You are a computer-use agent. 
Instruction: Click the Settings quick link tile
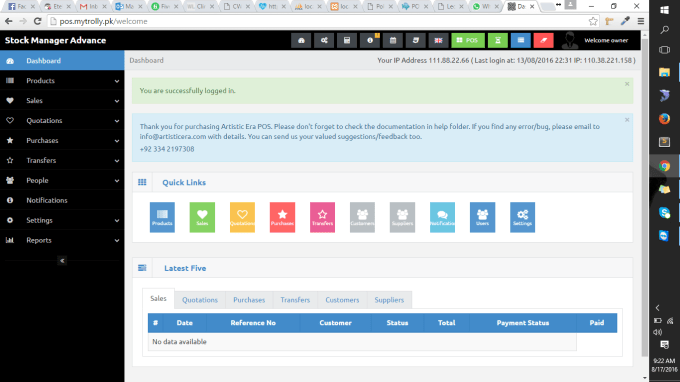[x=523, y=217]
